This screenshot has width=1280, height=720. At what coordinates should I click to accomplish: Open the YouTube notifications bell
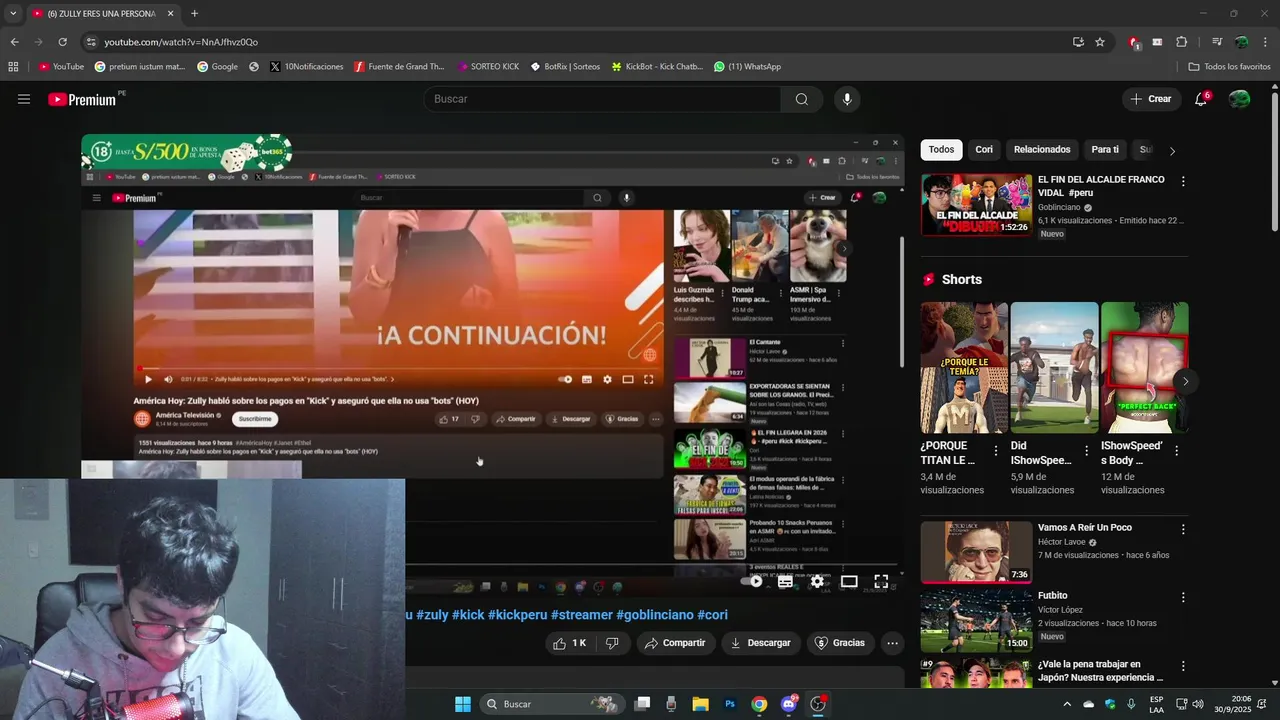point(1201,99)
